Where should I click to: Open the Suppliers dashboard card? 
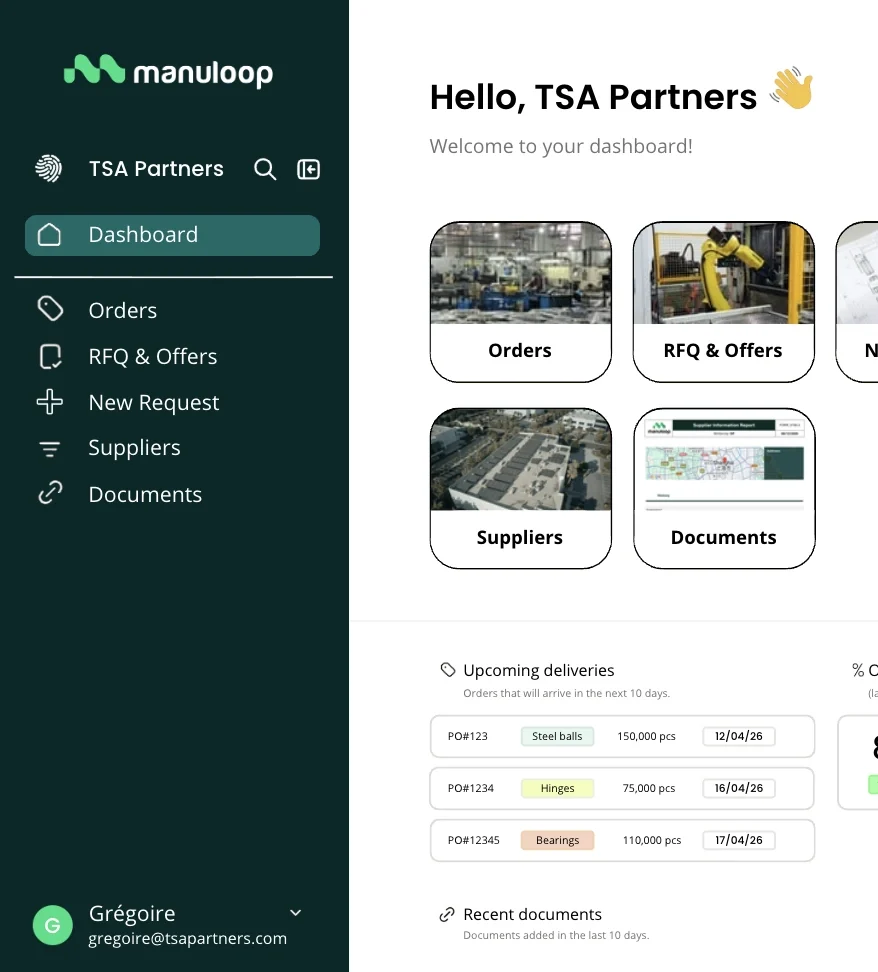(520, 488)
